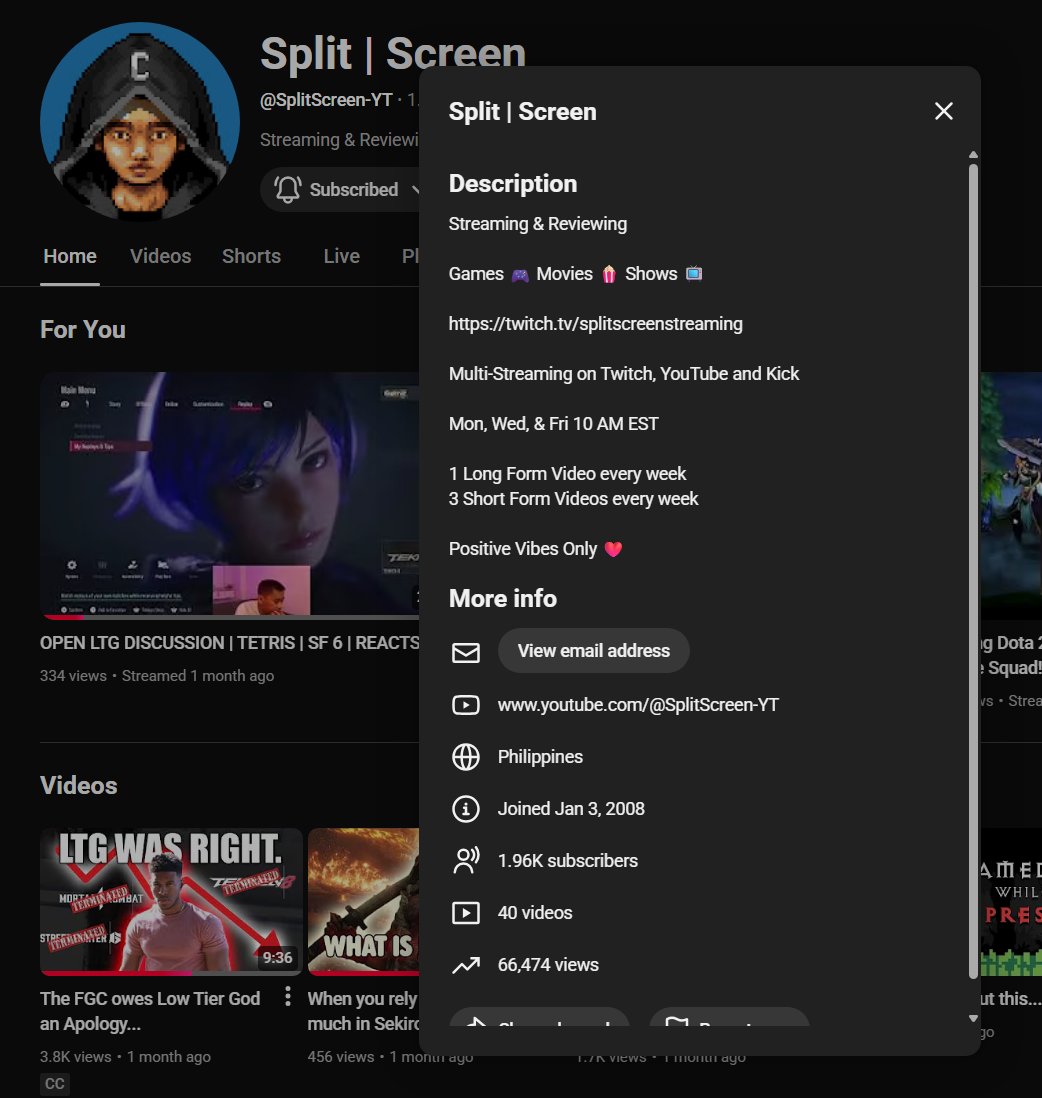Click the 9:36 duration badge
Viewport: 1042px width, 1098px height.
pos(277,957)
